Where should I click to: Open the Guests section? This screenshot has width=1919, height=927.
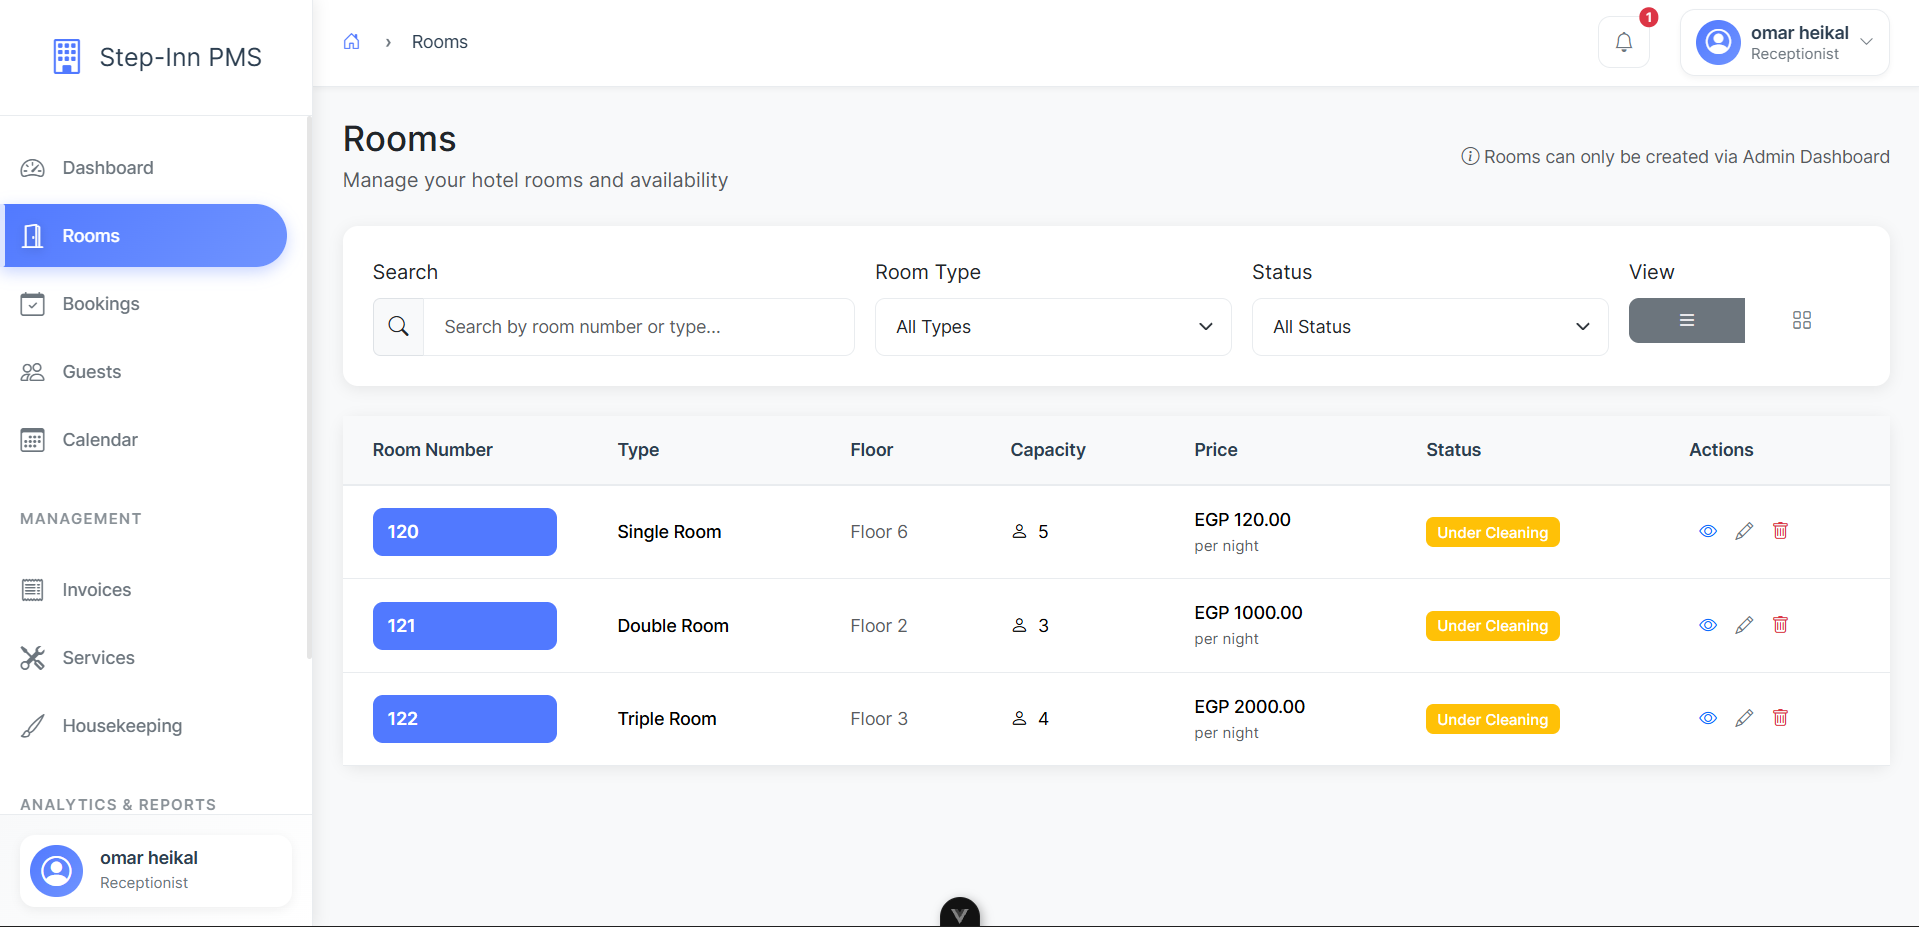[x=91, y=371]
